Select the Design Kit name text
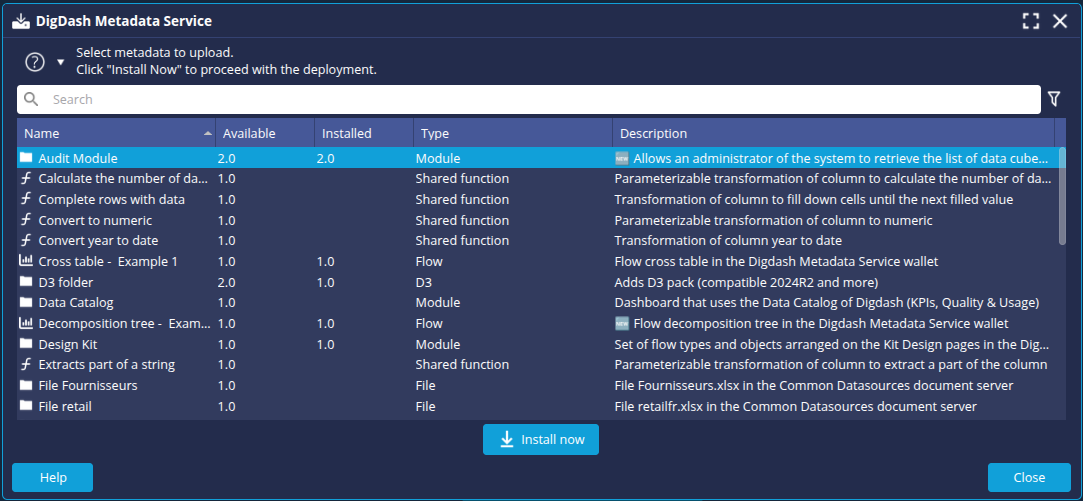Screen dimensions: 1083x501 coord(68,344)
